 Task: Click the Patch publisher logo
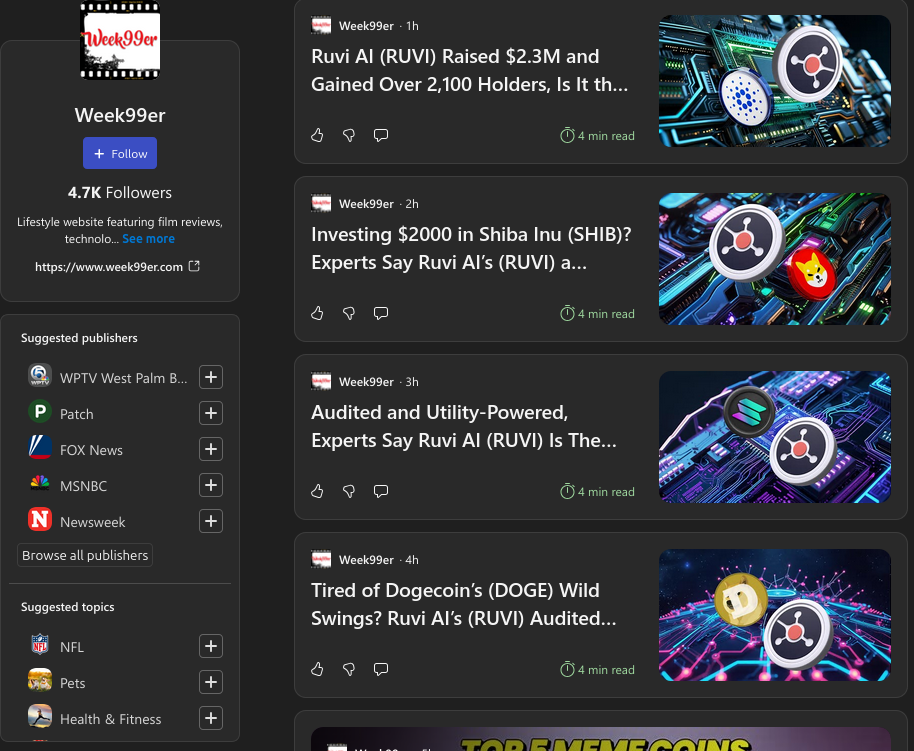tap(40, 412)
